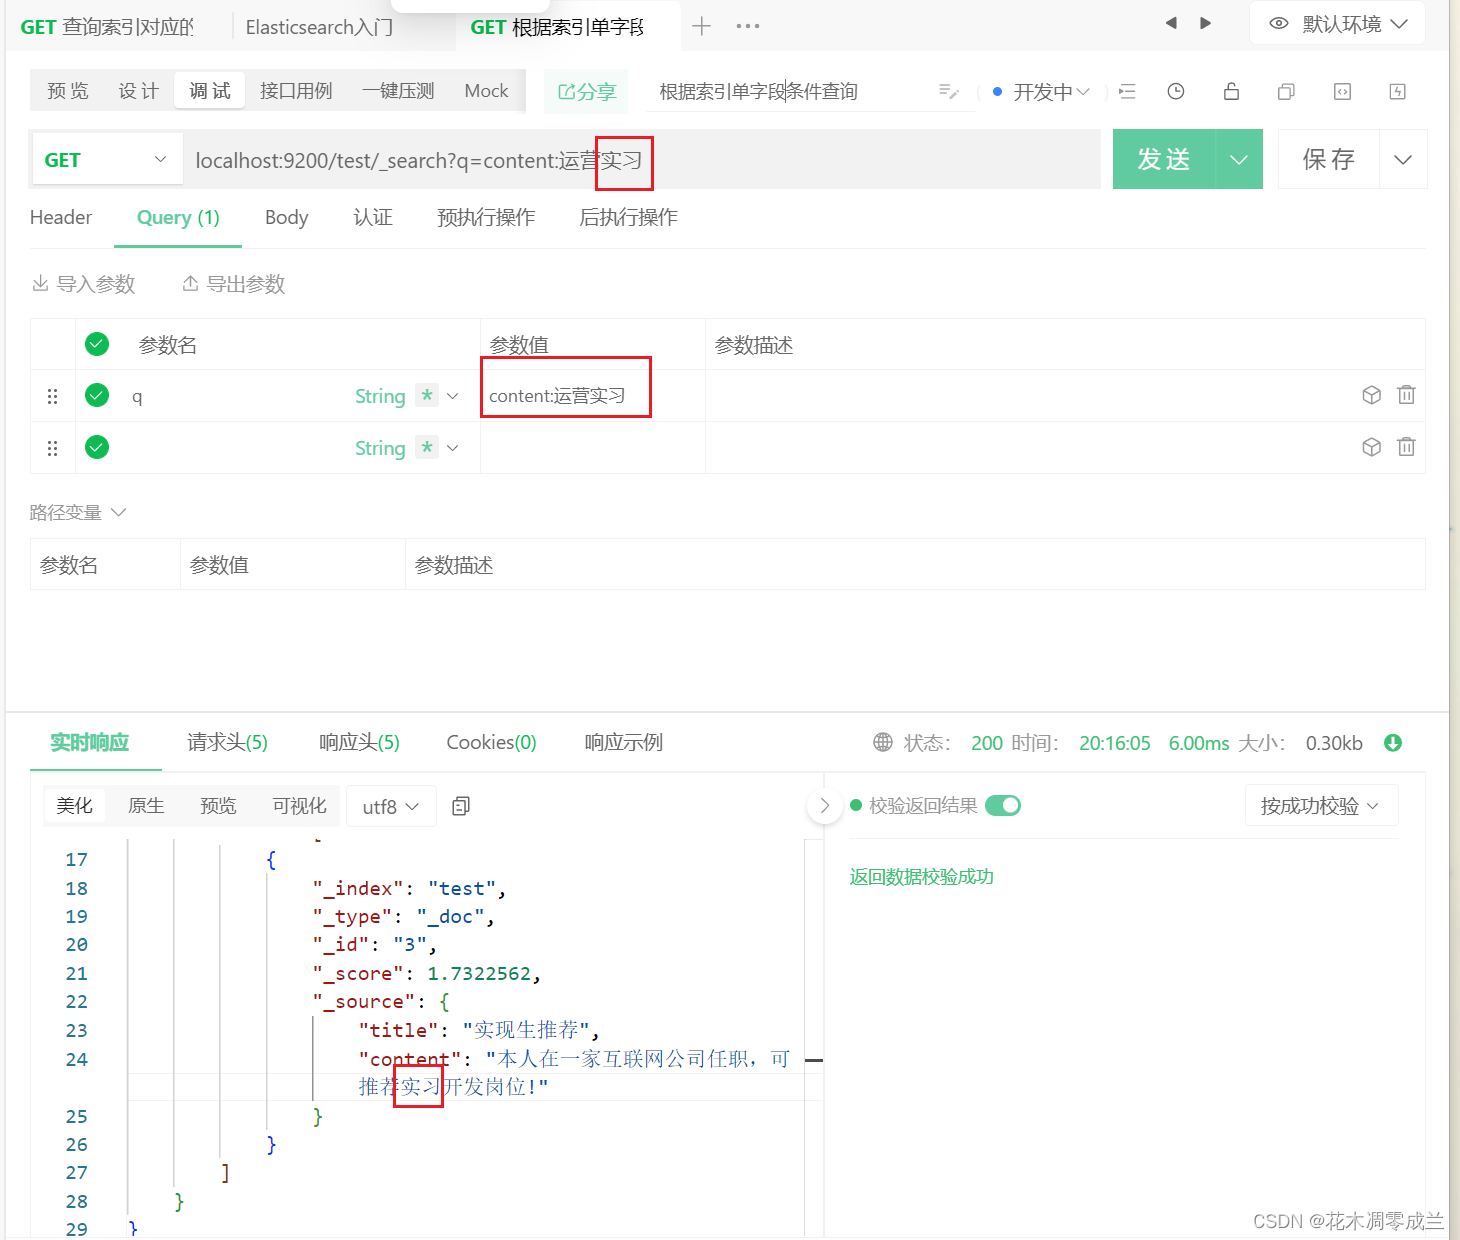Screen dimensions: 1460x1240
Task: Click the indent list icon beside 开发中
Action: pyautogui.click(x=1127, y=92)
